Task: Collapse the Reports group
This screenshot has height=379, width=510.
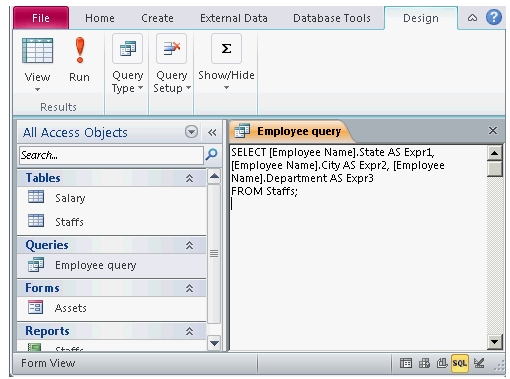Action: point(189,331)
